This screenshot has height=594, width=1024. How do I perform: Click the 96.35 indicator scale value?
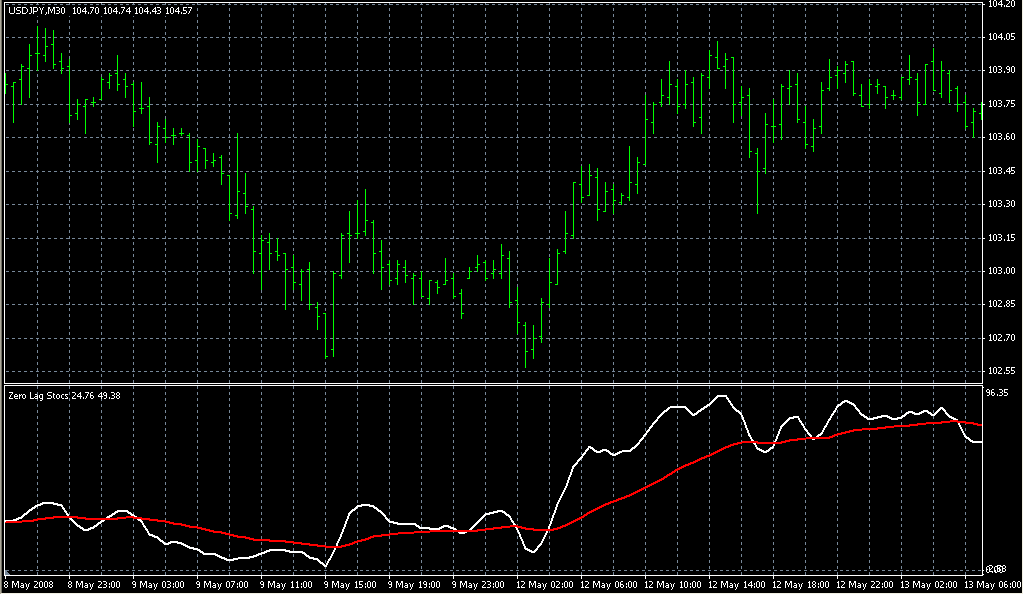click(x=997, y=393)
